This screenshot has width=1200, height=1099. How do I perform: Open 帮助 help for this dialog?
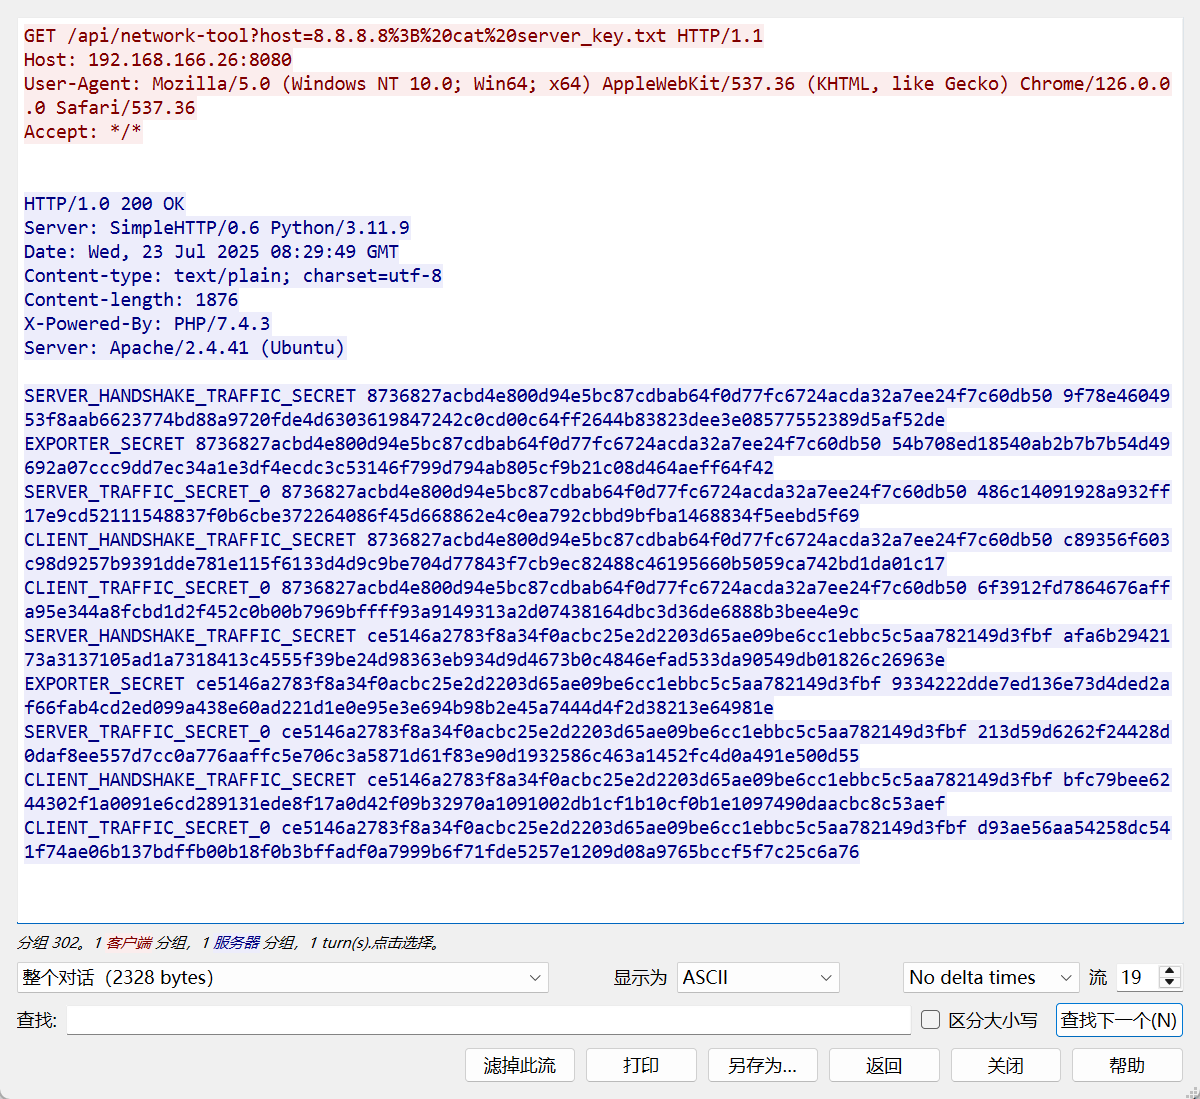(x=1126, y=1065)
